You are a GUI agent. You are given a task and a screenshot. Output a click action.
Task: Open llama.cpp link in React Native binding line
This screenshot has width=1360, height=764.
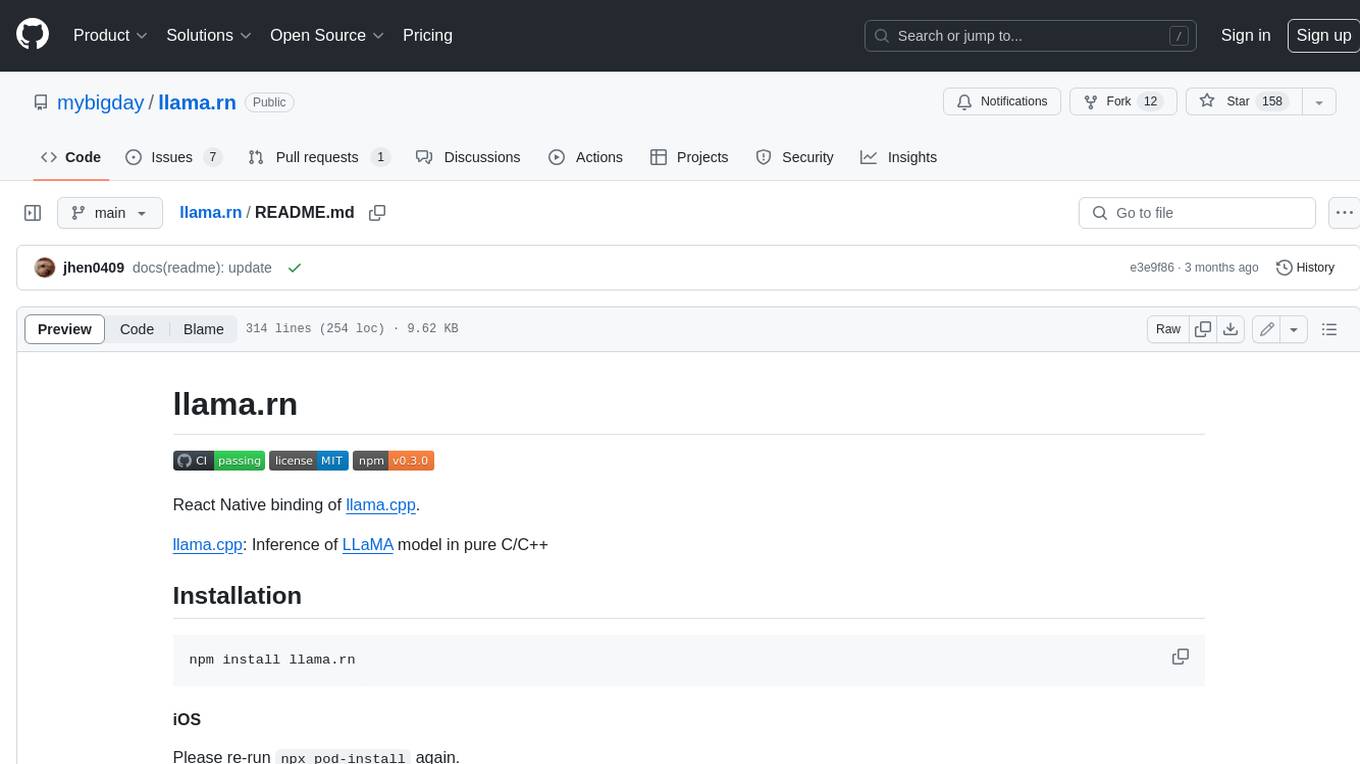(x=380, y=505)
